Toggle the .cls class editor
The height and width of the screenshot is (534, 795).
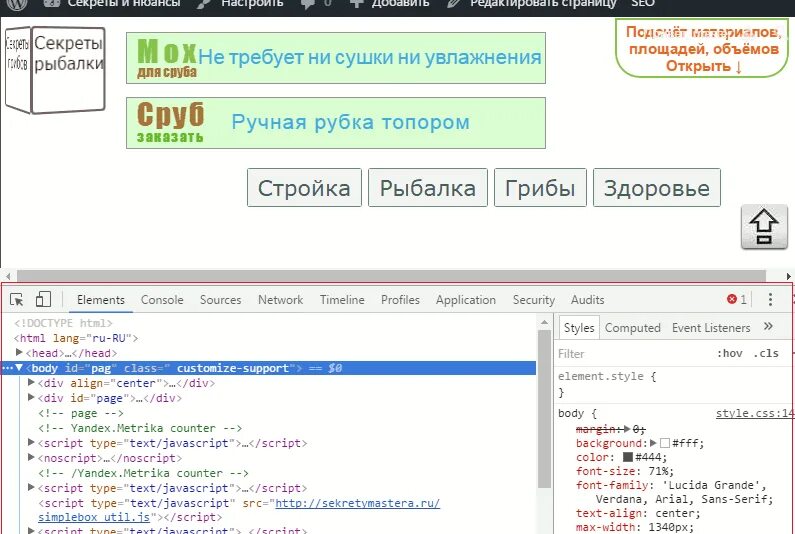tap(766, 353)
